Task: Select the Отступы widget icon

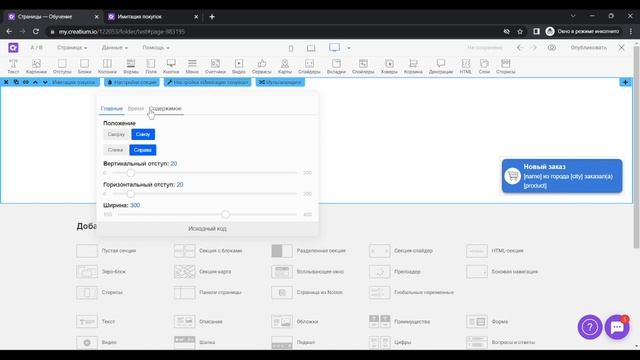Action: pos(62,66)
